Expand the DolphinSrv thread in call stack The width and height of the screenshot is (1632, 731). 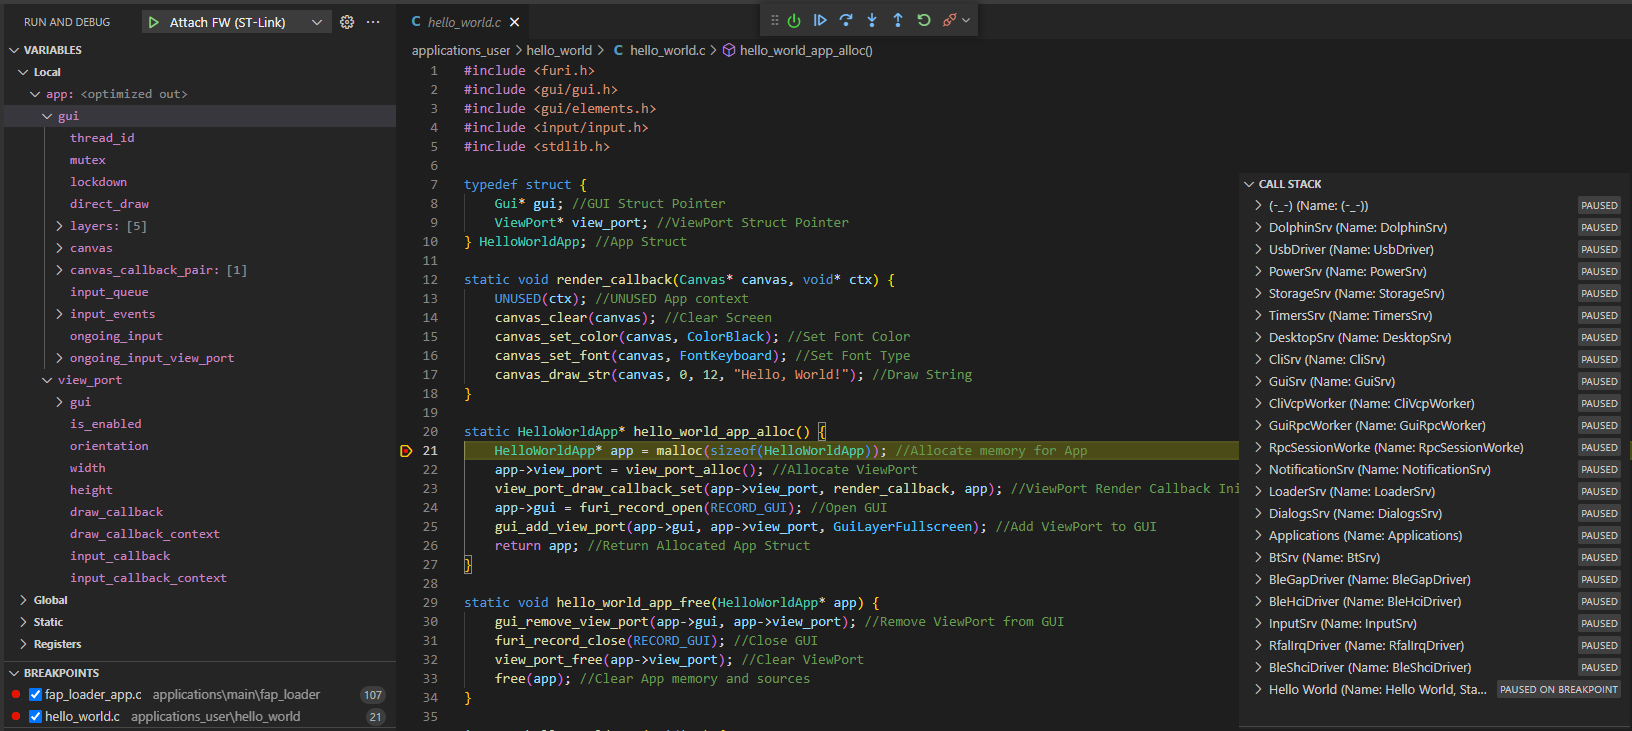click(1258, 228)
